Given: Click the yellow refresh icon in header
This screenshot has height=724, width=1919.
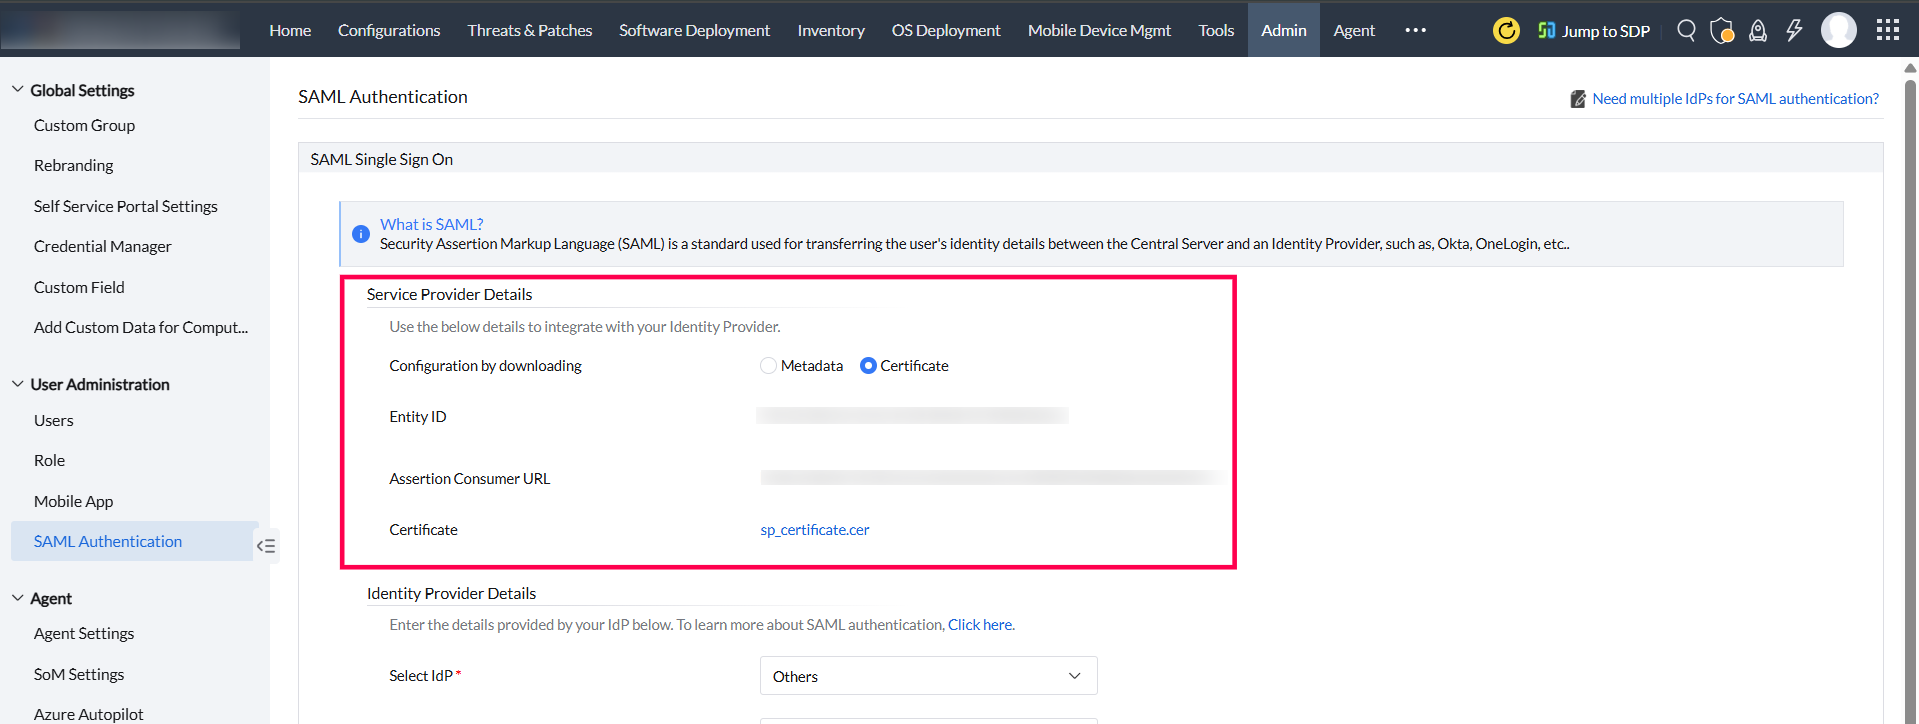Looking at the screenshot, I should tap(1506, 31).
